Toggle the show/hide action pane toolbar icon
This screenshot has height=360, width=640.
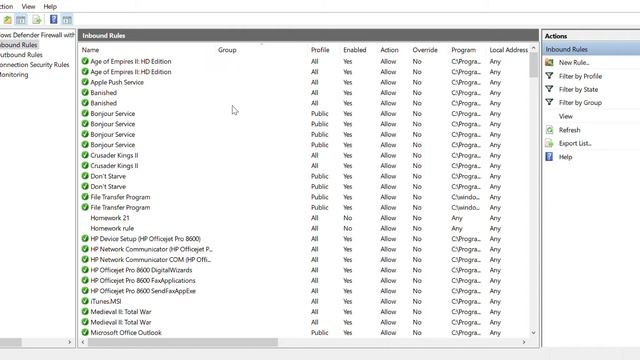pyautogui.click(x=67, y=20)
